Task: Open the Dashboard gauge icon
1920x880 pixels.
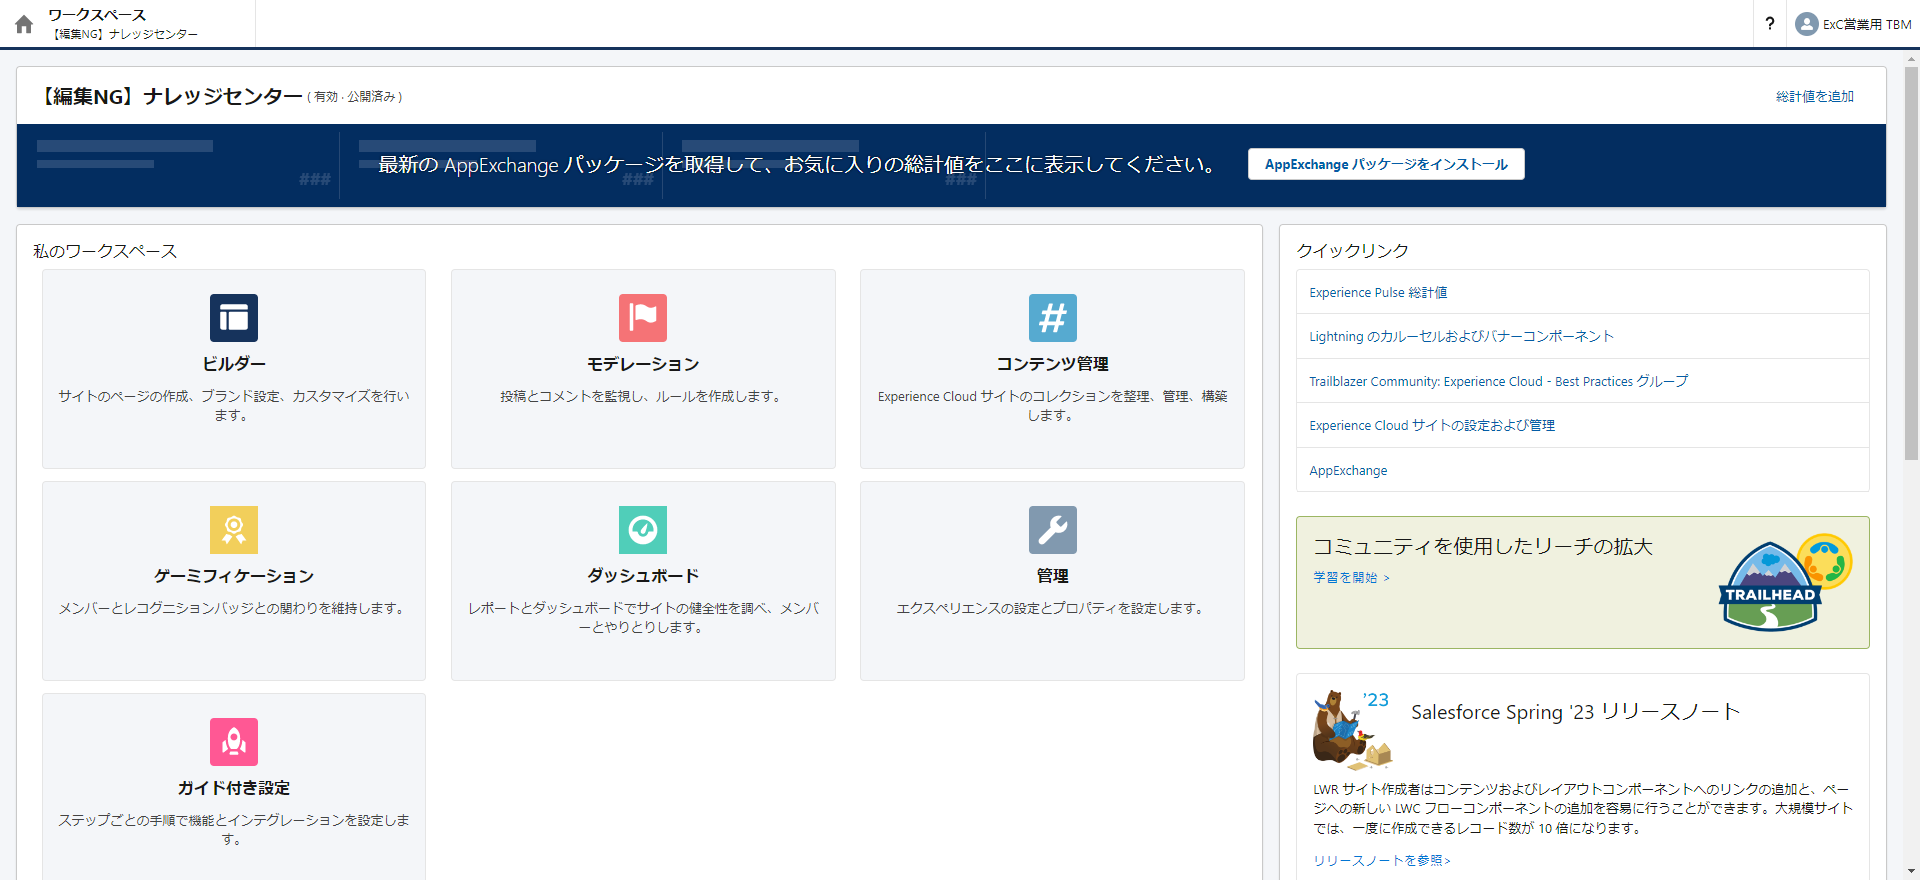Action: click(643, 530)
